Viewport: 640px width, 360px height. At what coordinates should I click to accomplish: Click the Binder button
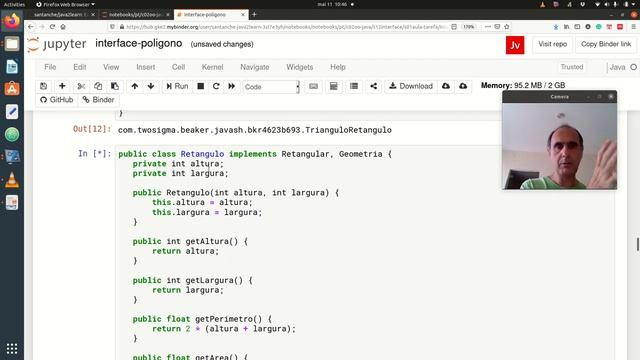[98, 100]
